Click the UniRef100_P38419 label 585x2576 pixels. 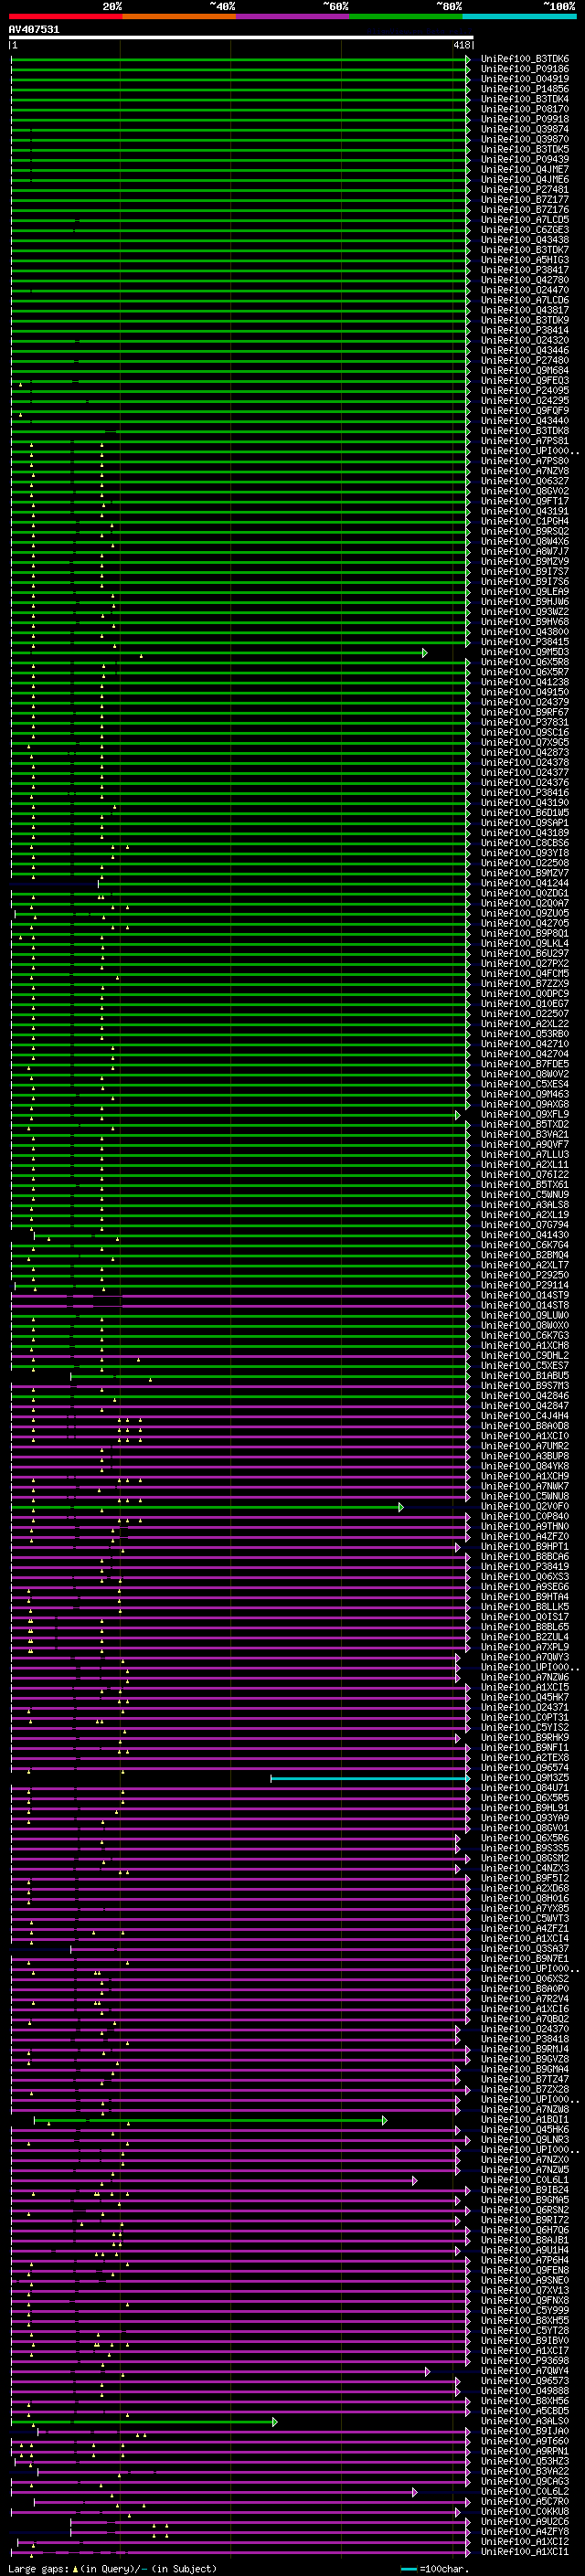pyautogui.click(x=524, y=1566)
